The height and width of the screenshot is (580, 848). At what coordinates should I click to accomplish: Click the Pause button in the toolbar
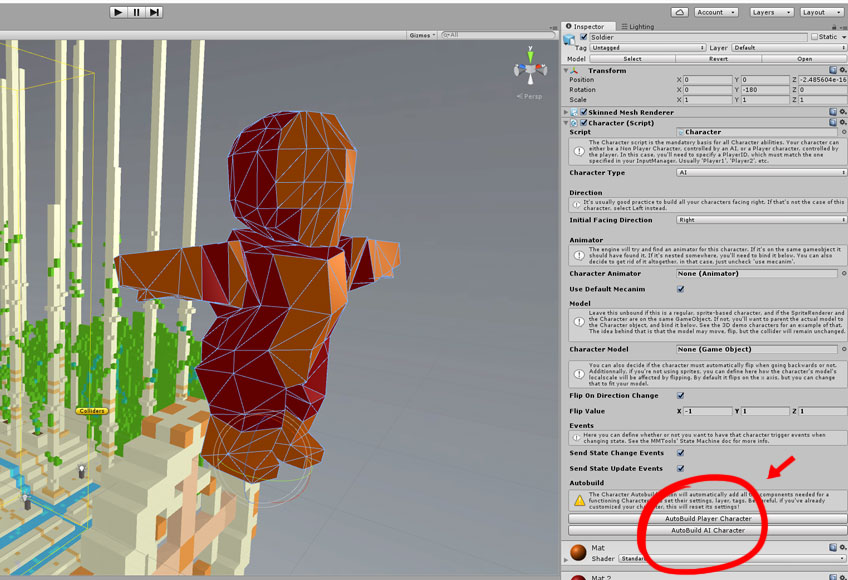pyautogui.click(x=137, y=12)
